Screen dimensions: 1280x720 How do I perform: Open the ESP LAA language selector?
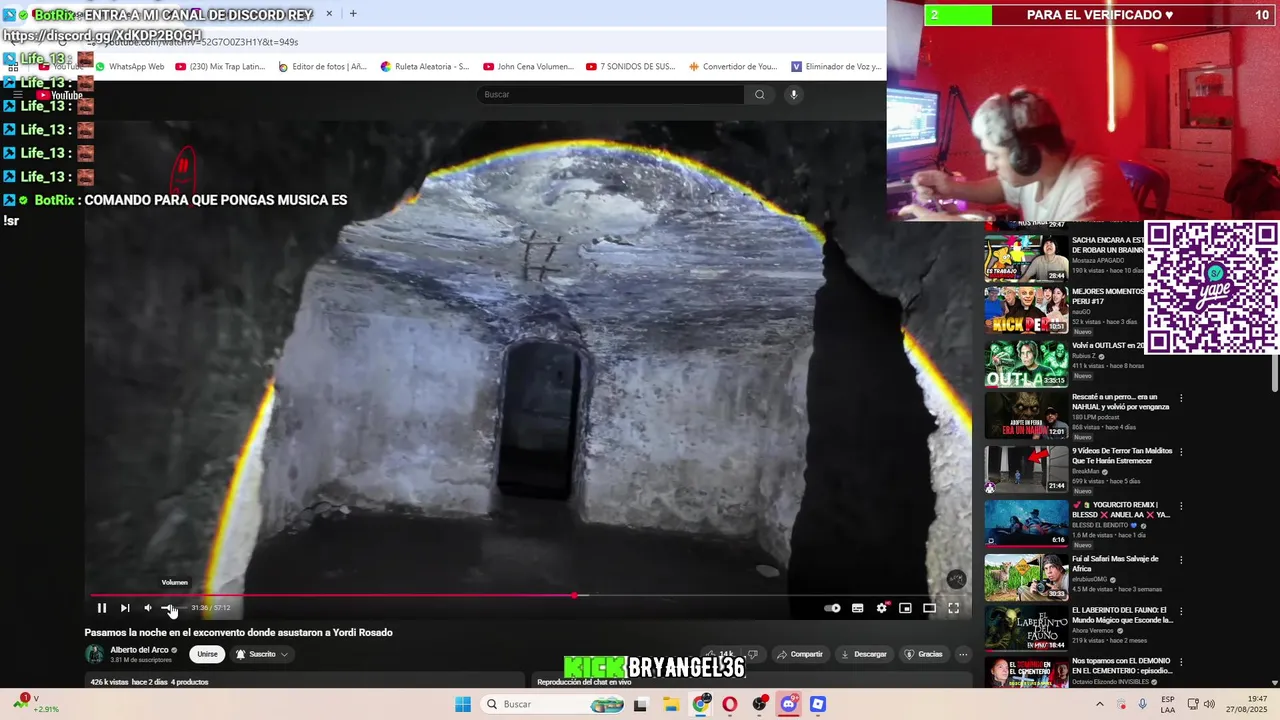click(1168, 704)
